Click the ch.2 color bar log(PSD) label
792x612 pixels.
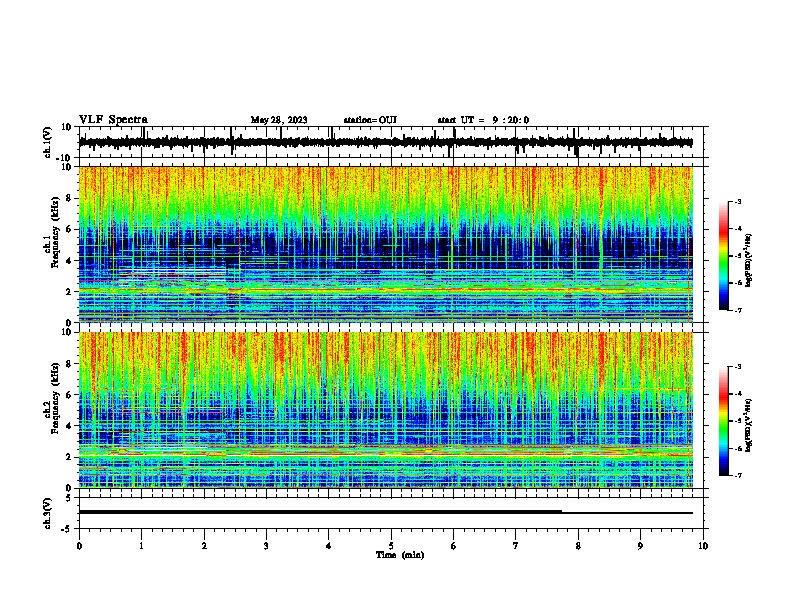tap(749, 425)
